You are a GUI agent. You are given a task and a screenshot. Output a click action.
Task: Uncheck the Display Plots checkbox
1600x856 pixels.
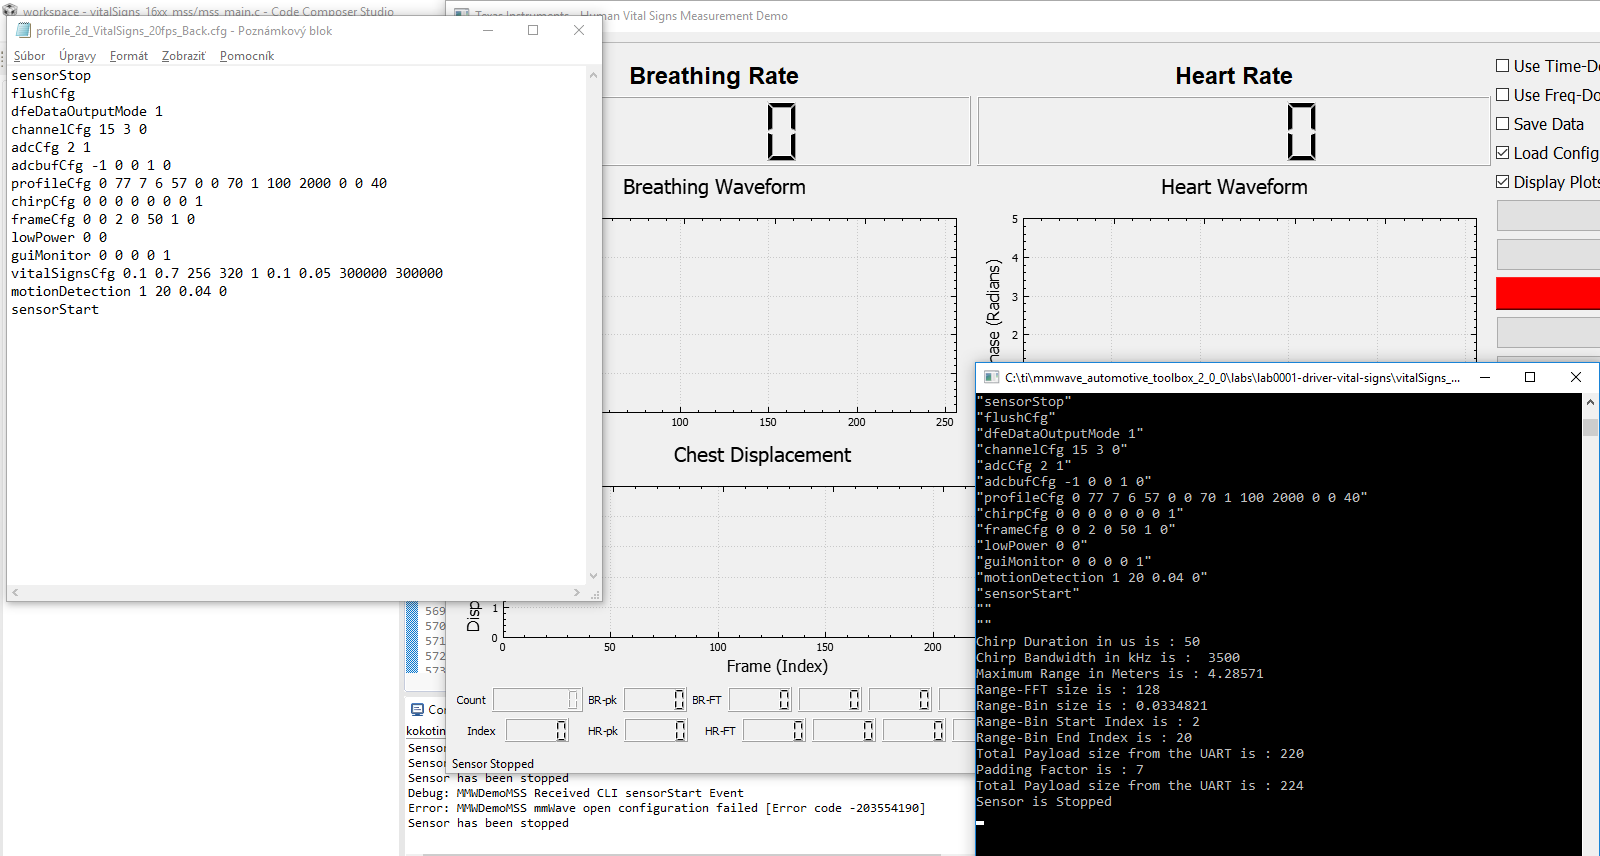click(1502, 182)
